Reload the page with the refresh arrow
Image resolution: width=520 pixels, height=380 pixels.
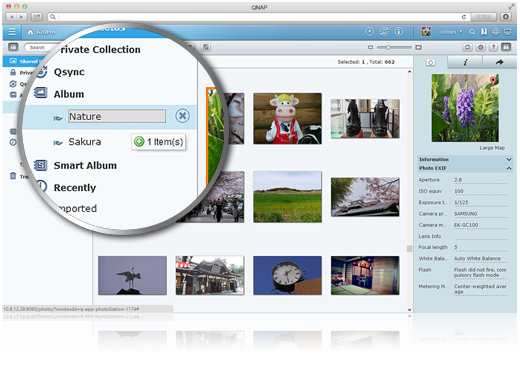pos(463,17)
